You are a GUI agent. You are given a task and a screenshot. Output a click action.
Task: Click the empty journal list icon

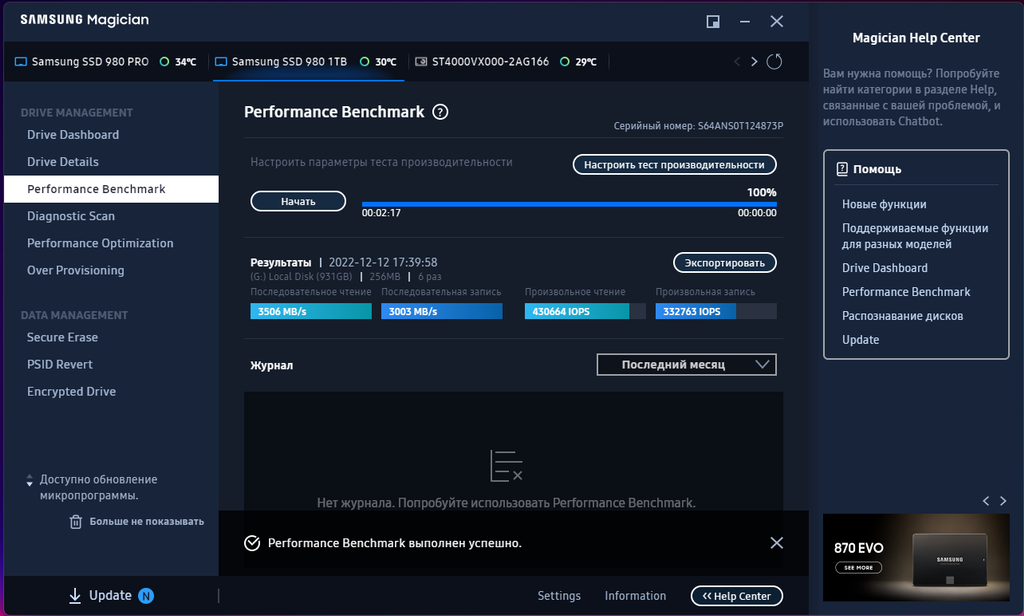pyautogui.click(x=506, y=466)
